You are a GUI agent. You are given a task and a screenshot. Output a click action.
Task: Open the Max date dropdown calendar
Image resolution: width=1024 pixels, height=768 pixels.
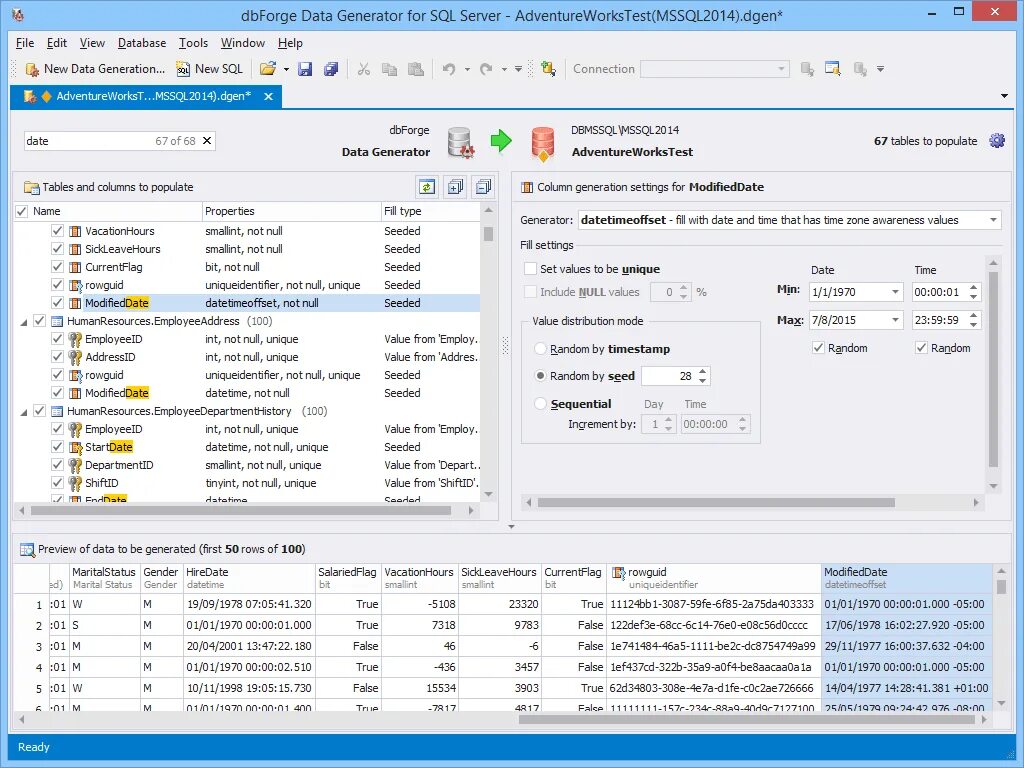[895, 320]
